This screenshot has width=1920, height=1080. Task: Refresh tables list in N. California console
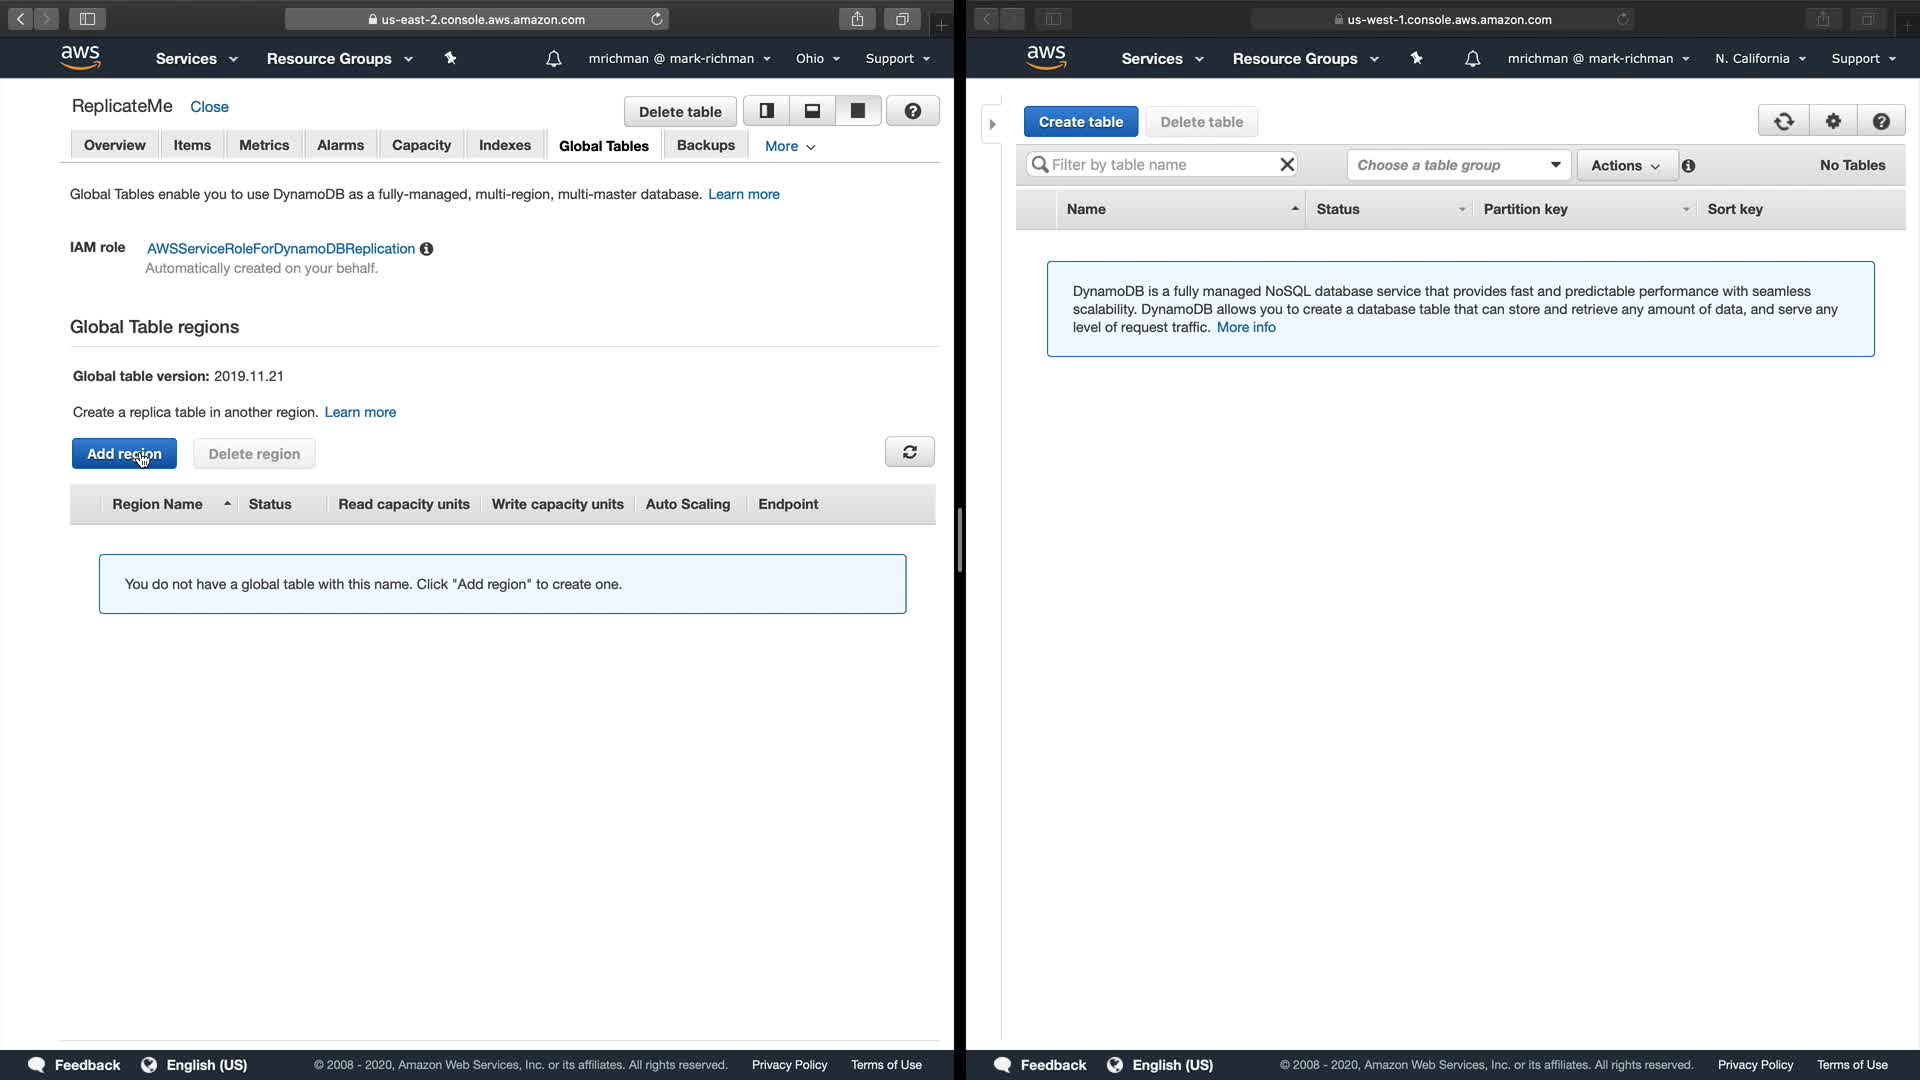(1784, 121)
